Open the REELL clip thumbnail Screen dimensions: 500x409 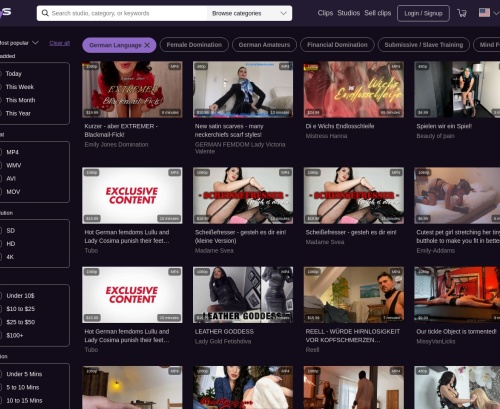354,295
